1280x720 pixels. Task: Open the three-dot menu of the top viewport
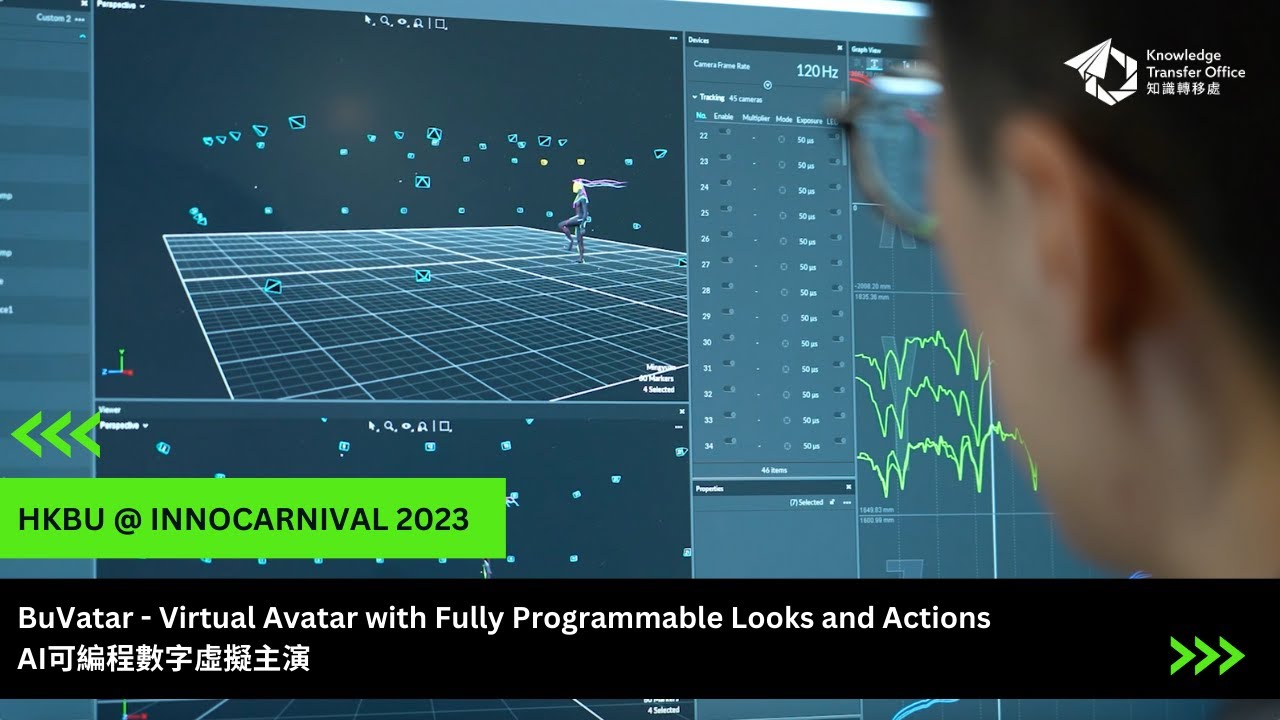click(674, 38)
